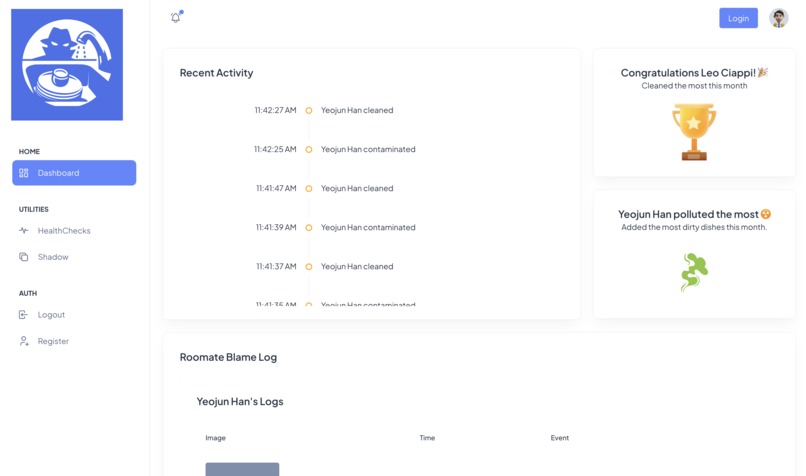Click the Dashboard grid icon
Image resolution: width=806 pixels, height=476 pixels.
coord(24,173)
